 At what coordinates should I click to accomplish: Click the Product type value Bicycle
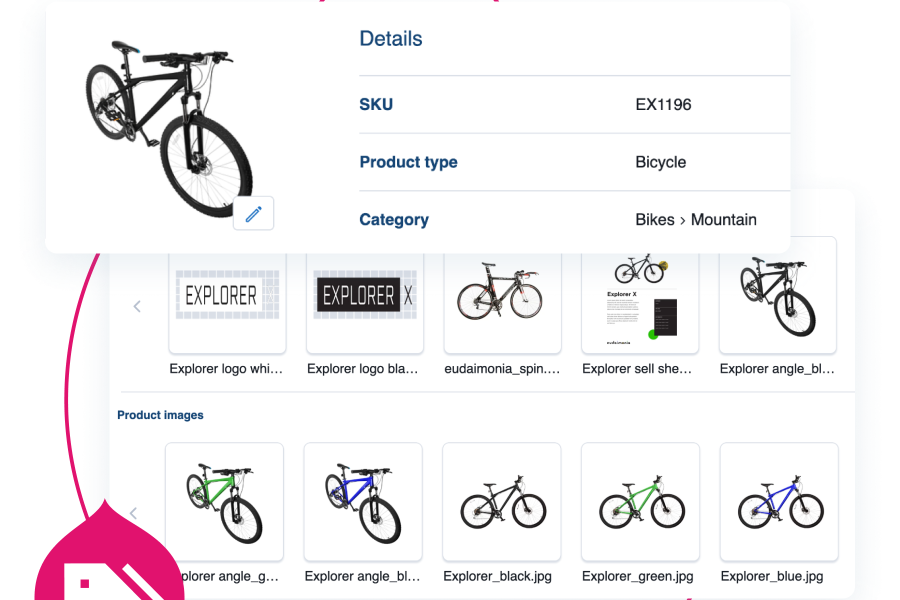click(661, 162)
